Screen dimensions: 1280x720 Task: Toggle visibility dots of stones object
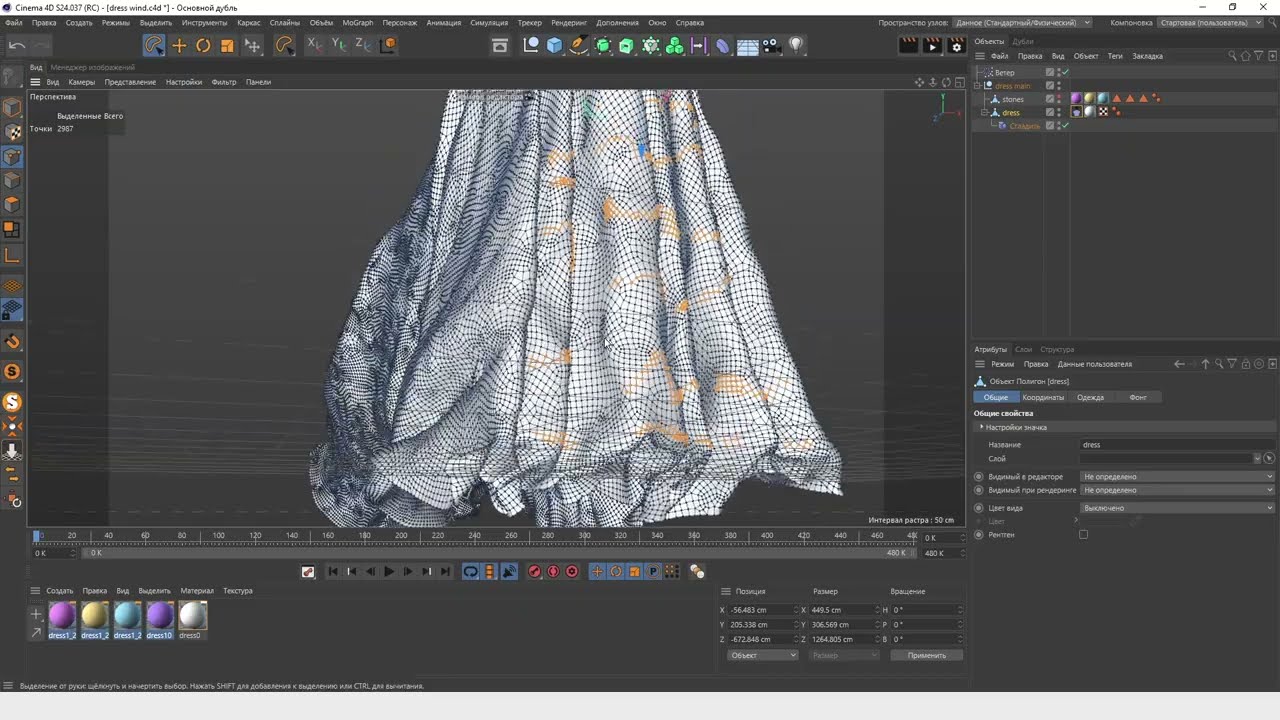[x=1059, y=99]
